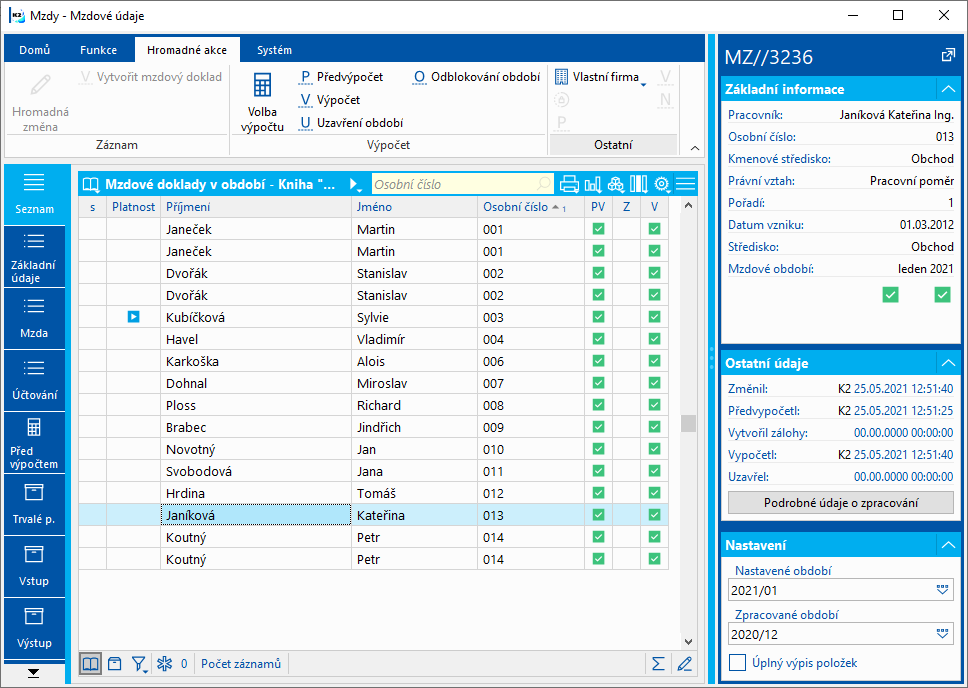Click Uzavření období in ribbon
Screen dimensions: 968x688
pos(351,123)
